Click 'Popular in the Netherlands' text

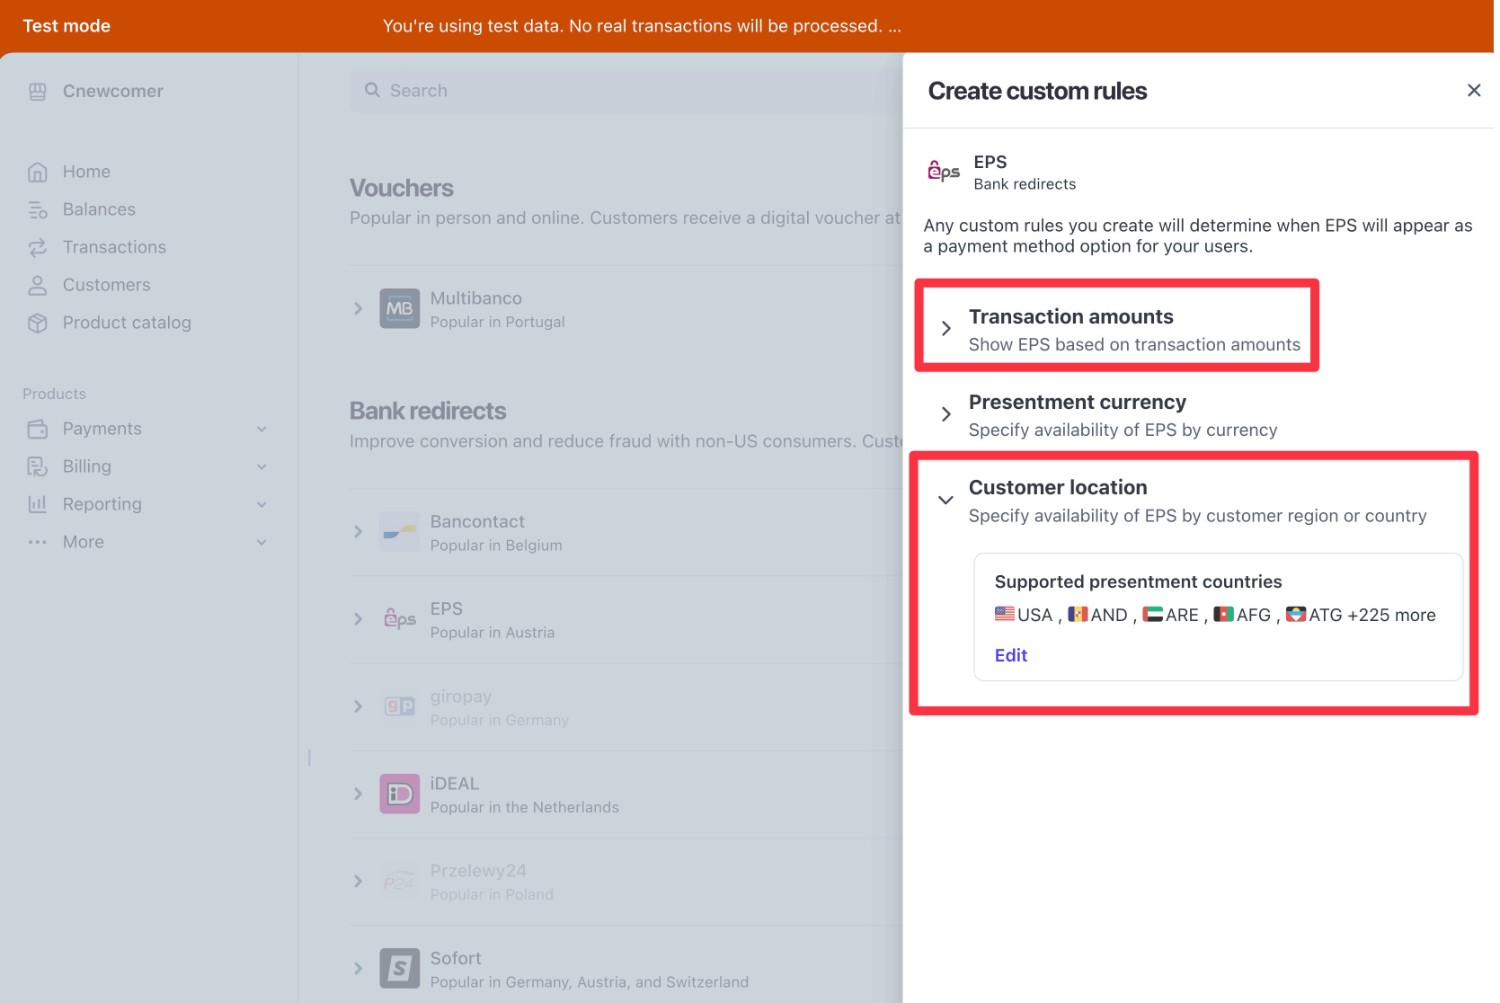click(x=524, y=808)
